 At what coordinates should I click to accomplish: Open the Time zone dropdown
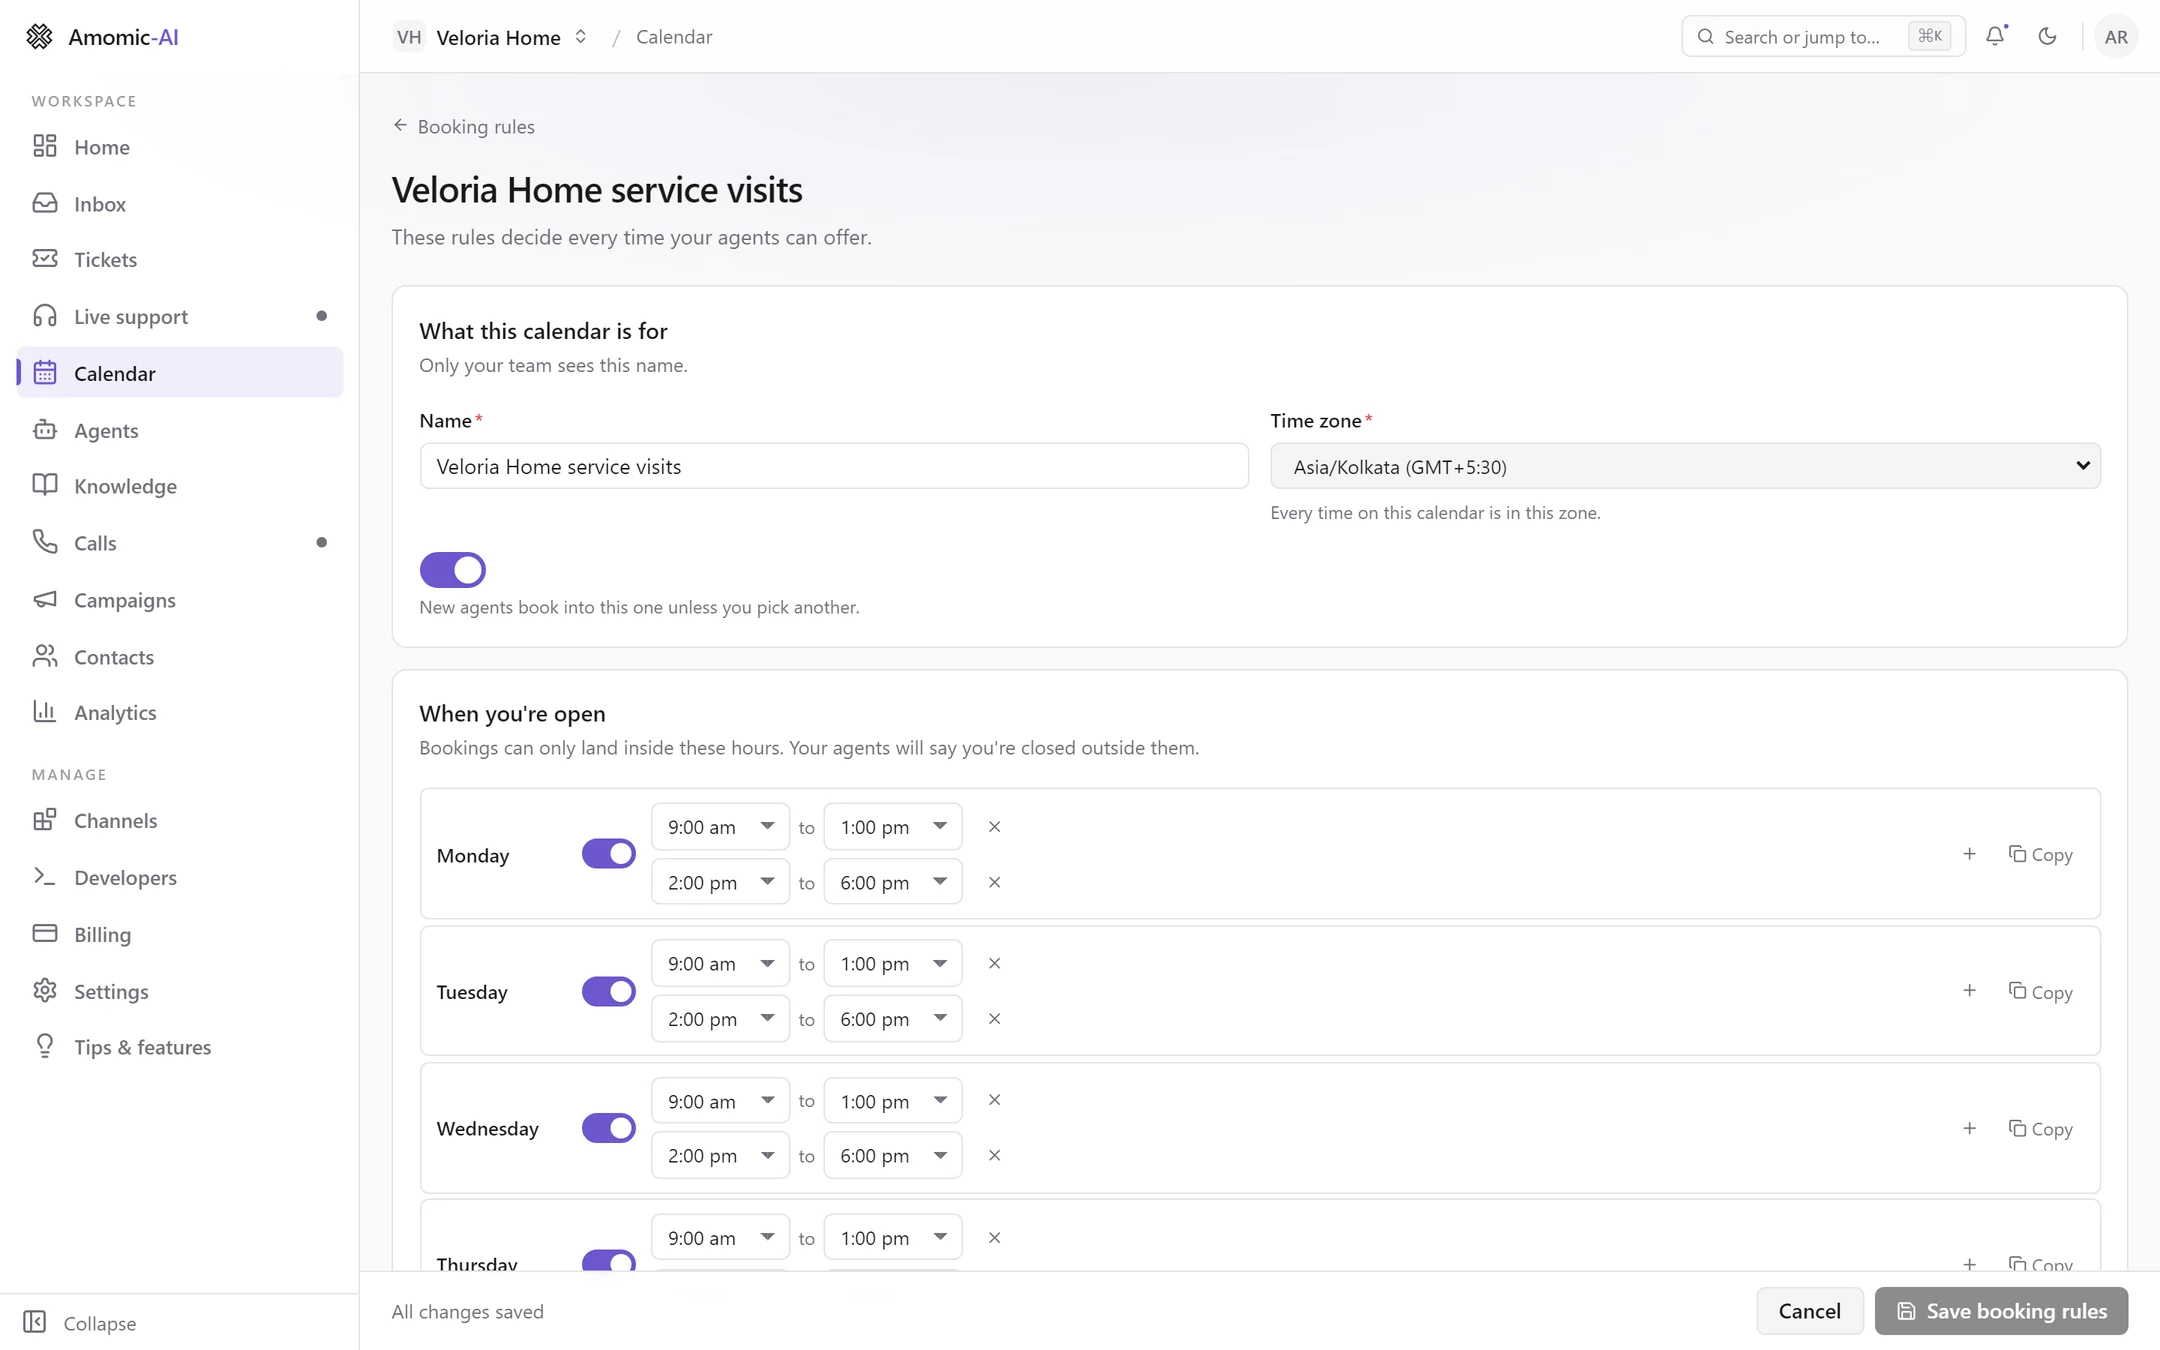(x=1685, y=466)
